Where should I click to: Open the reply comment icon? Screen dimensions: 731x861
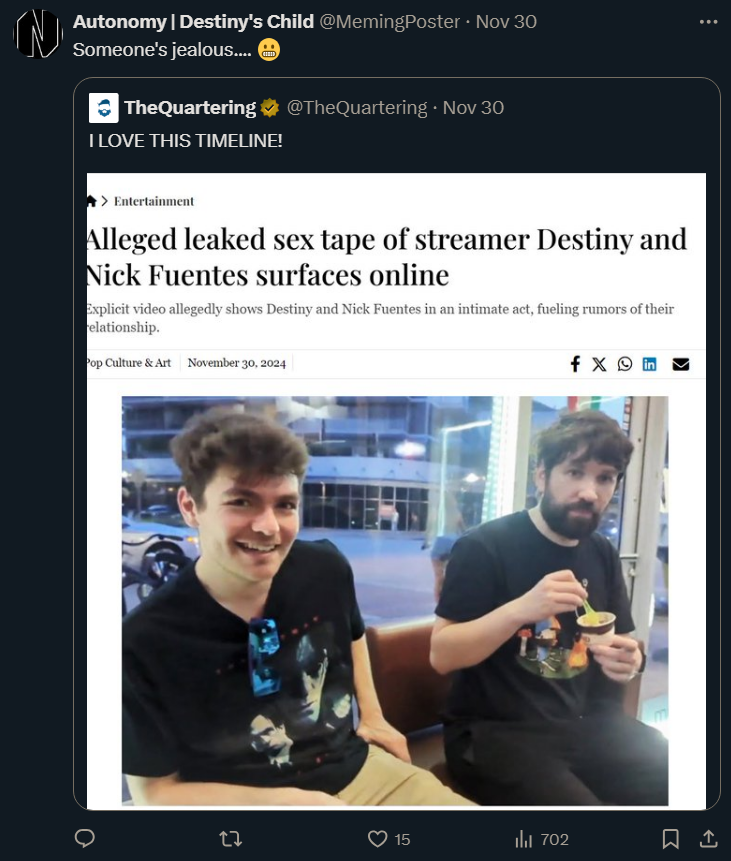[x=85, y=838]
